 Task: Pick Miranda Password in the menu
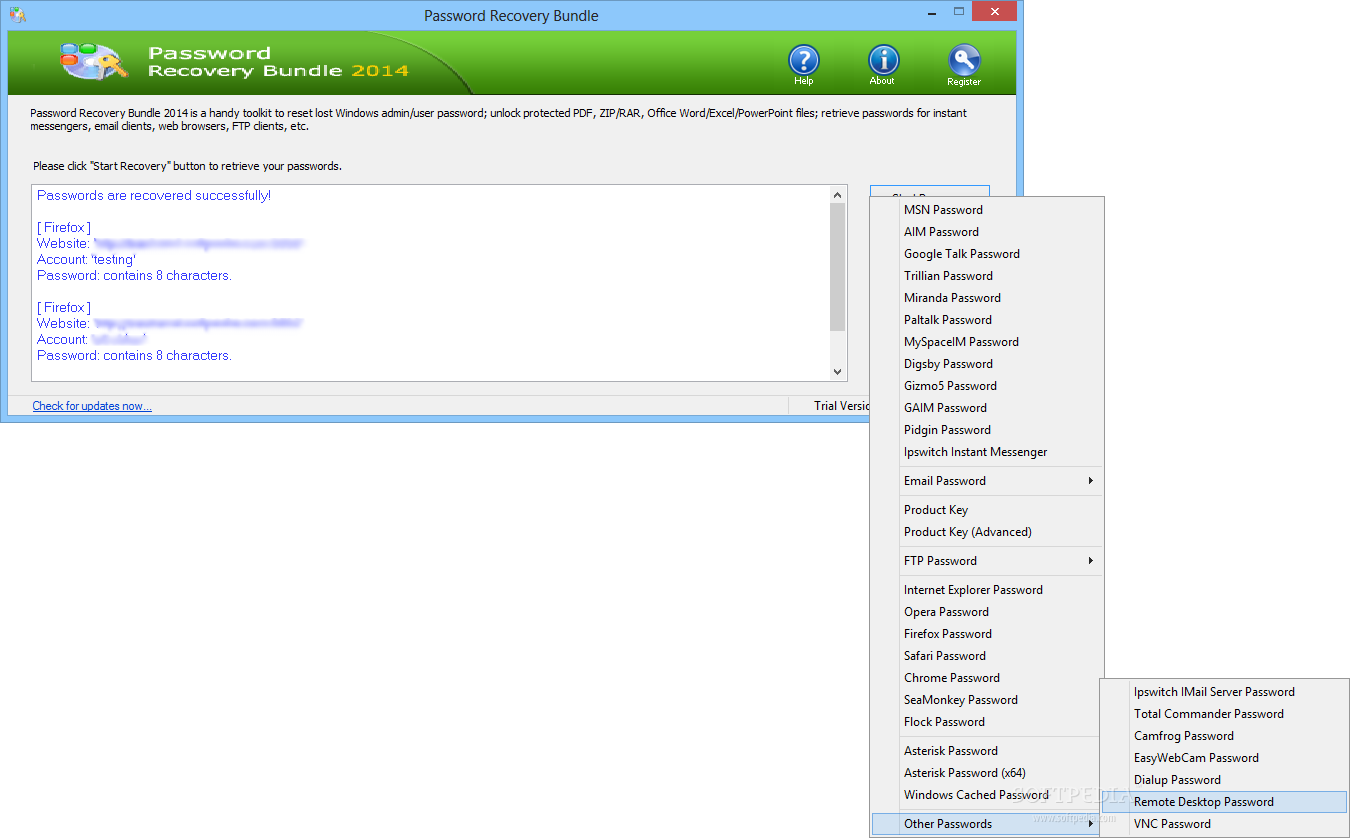pos(988,298)
